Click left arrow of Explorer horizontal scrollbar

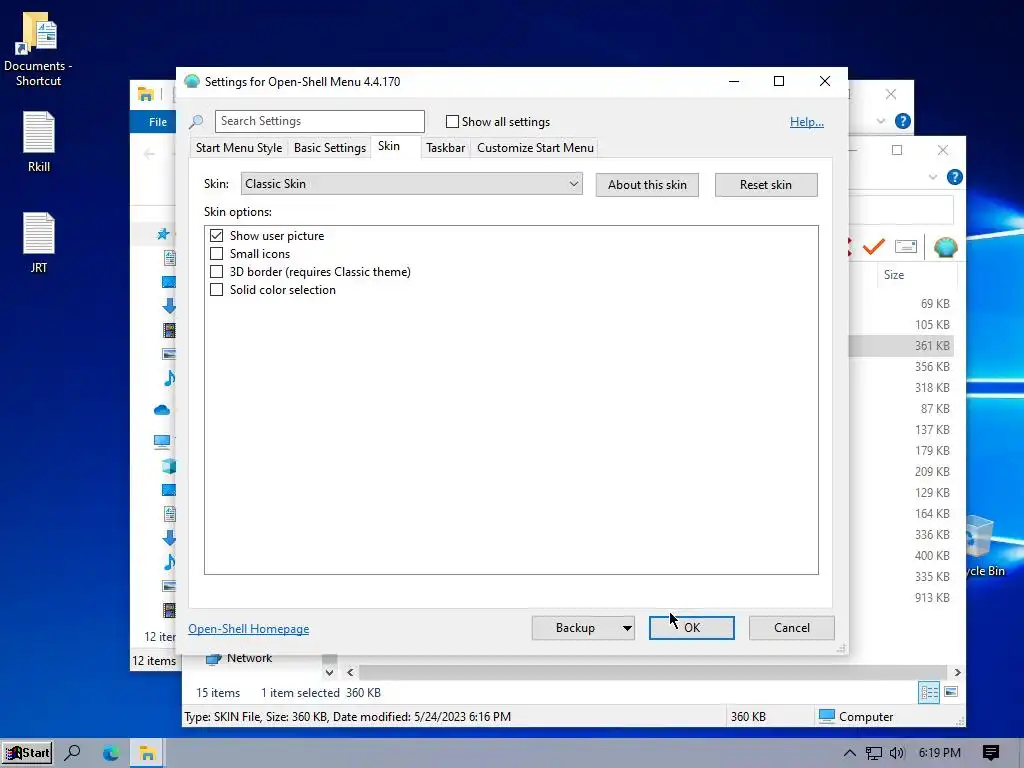350,672
